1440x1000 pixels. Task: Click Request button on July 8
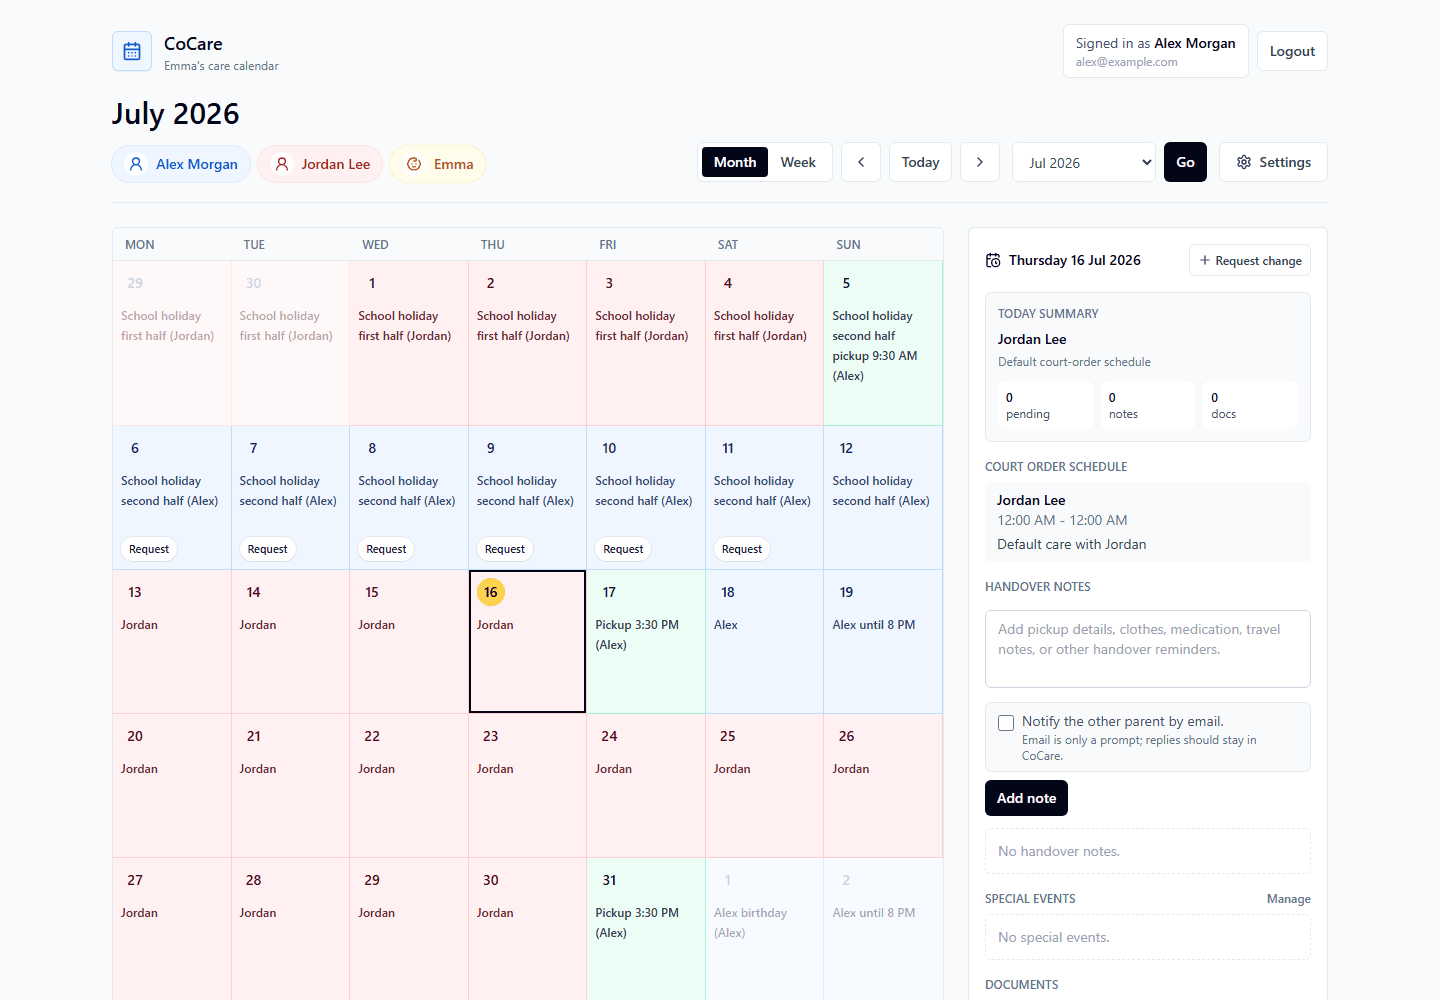[x=386, y=549]
